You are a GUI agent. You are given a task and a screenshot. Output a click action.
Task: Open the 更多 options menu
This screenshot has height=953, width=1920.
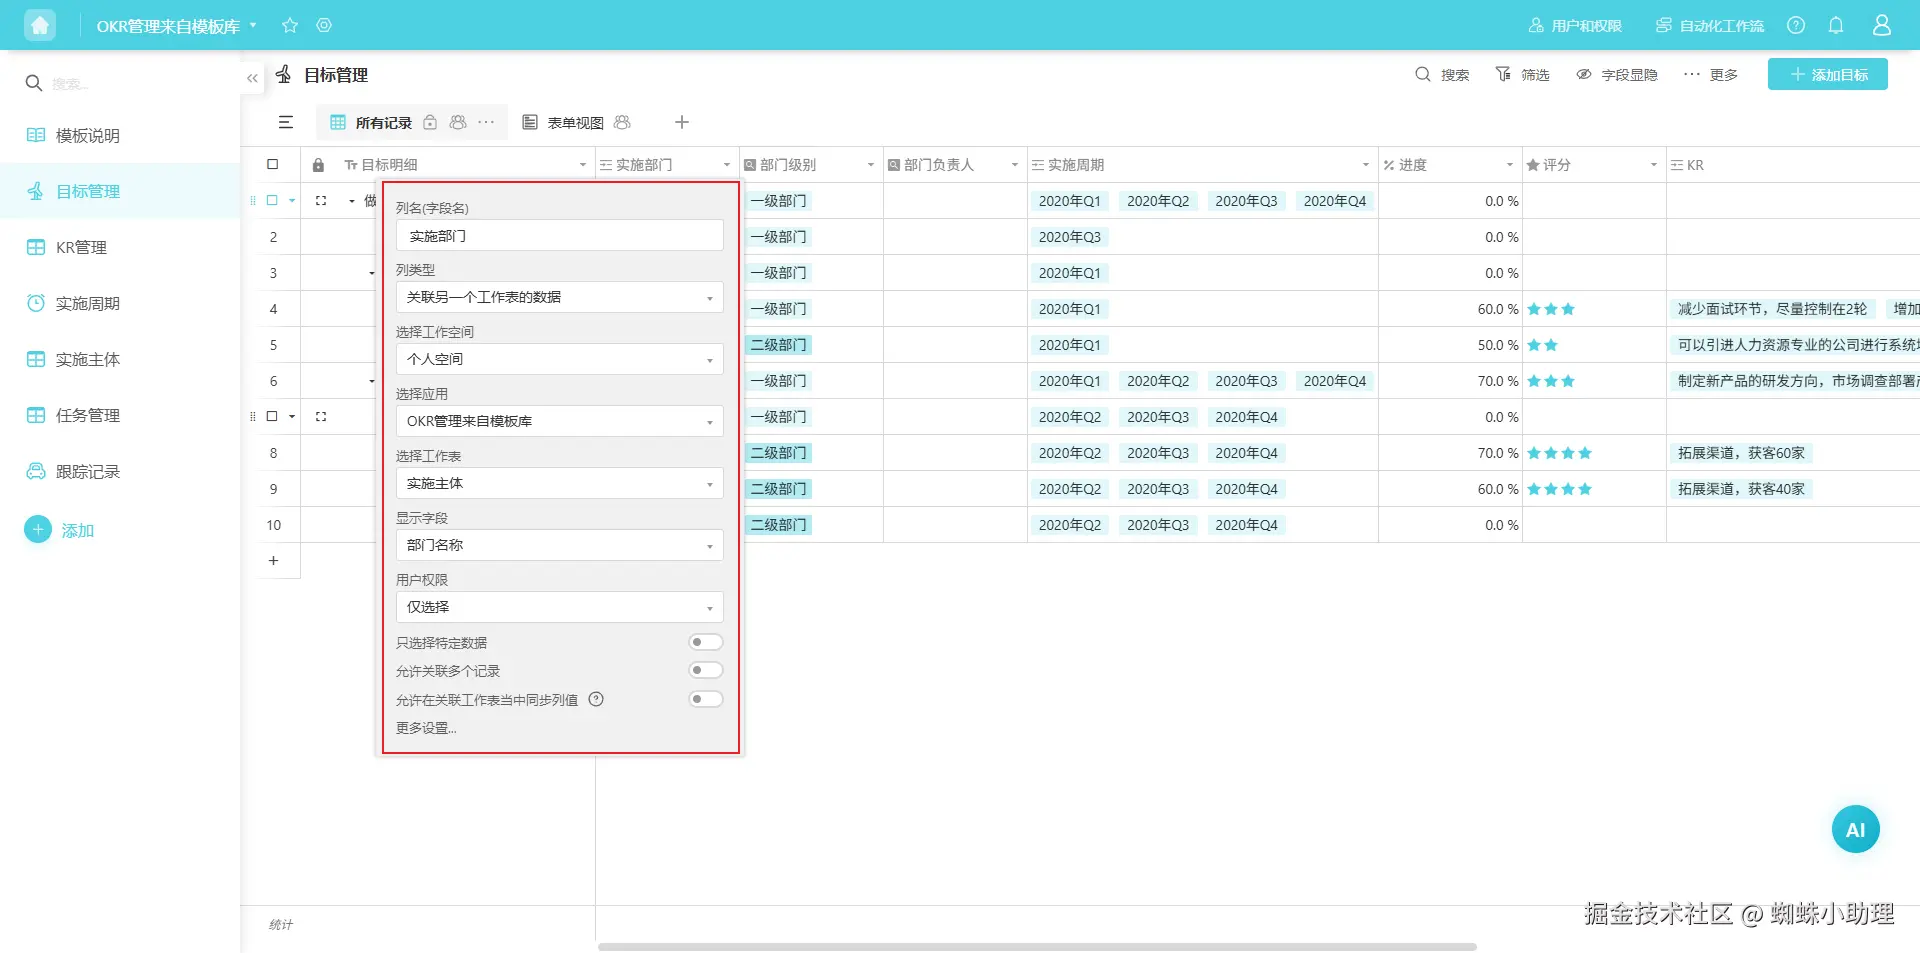(1711, 75)
